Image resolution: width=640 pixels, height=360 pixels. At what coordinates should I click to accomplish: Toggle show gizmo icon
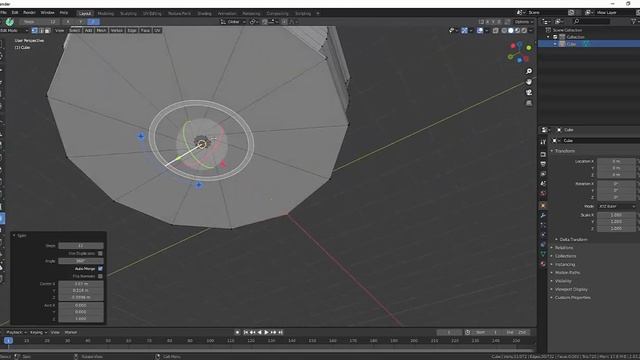point(464,31)
